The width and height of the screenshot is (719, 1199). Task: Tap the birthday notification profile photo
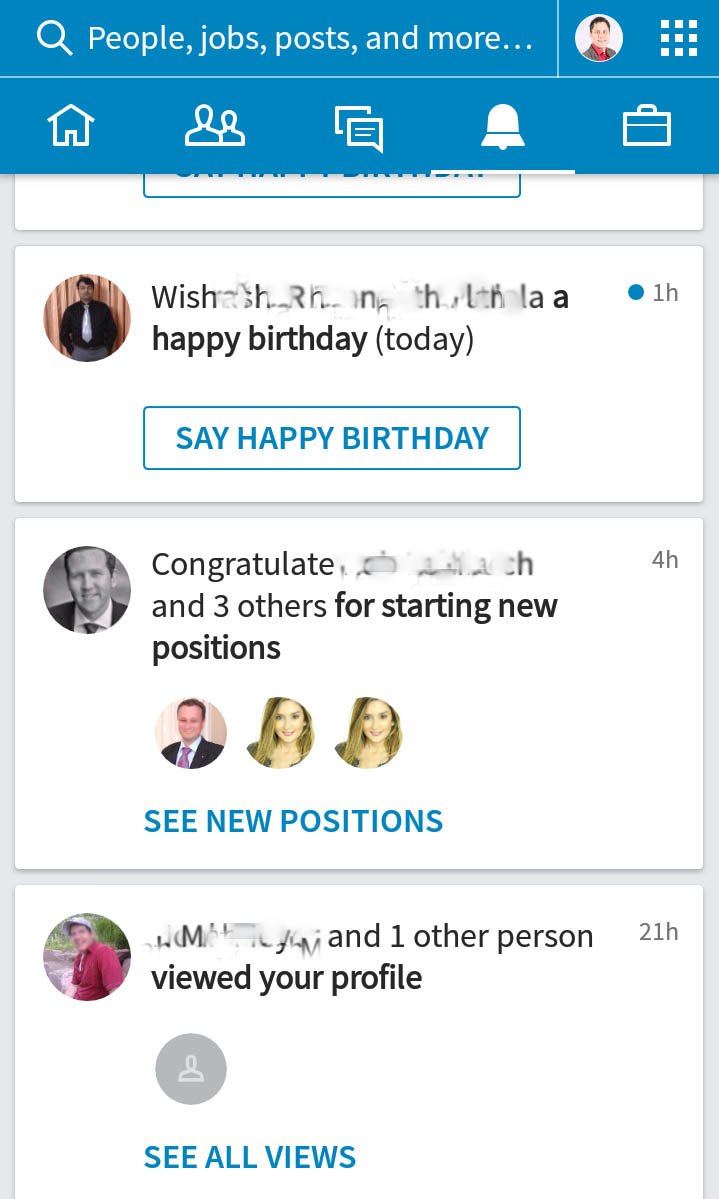pyautogui.click(x=87, y=318)
